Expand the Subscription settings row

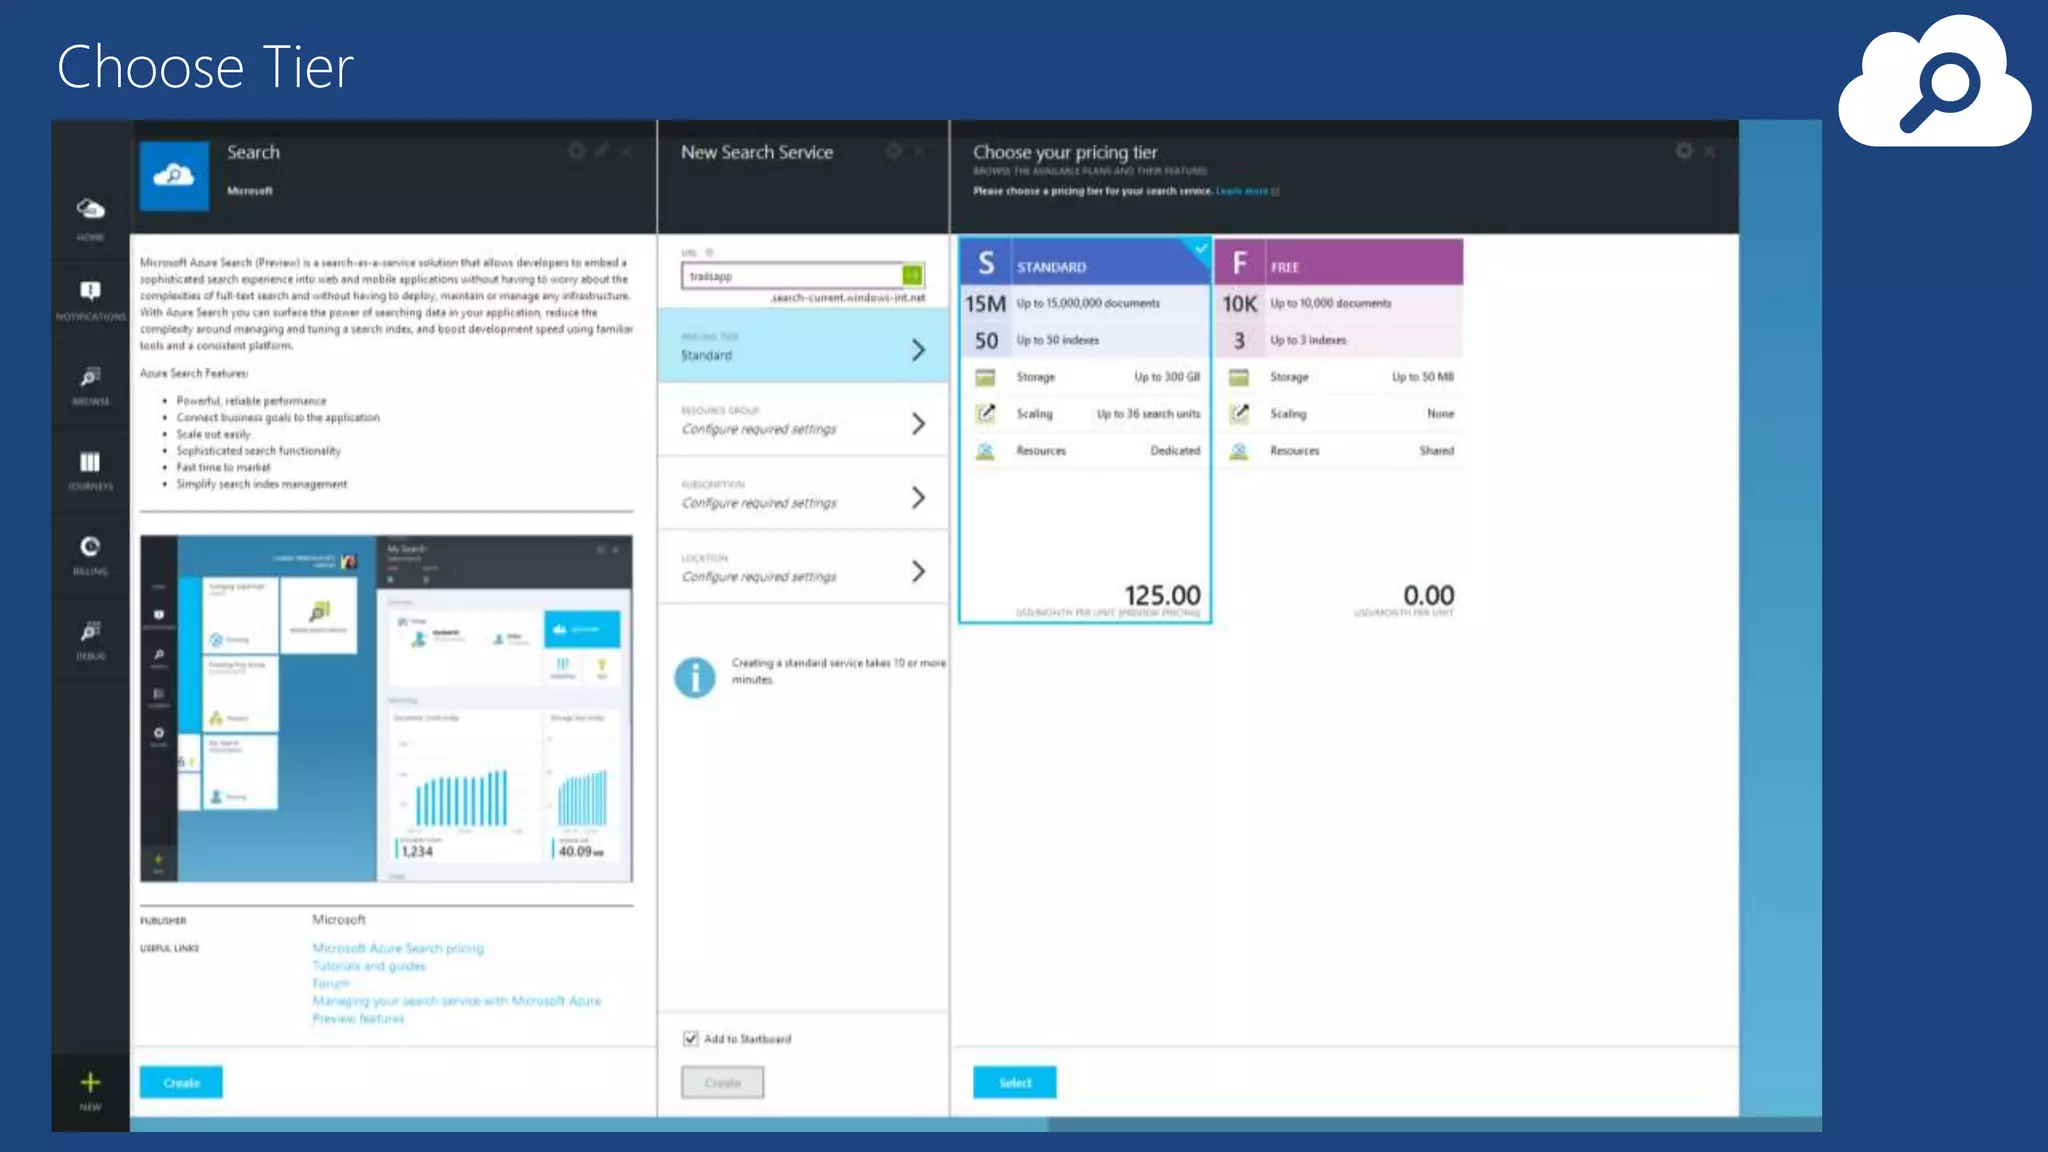803,495
